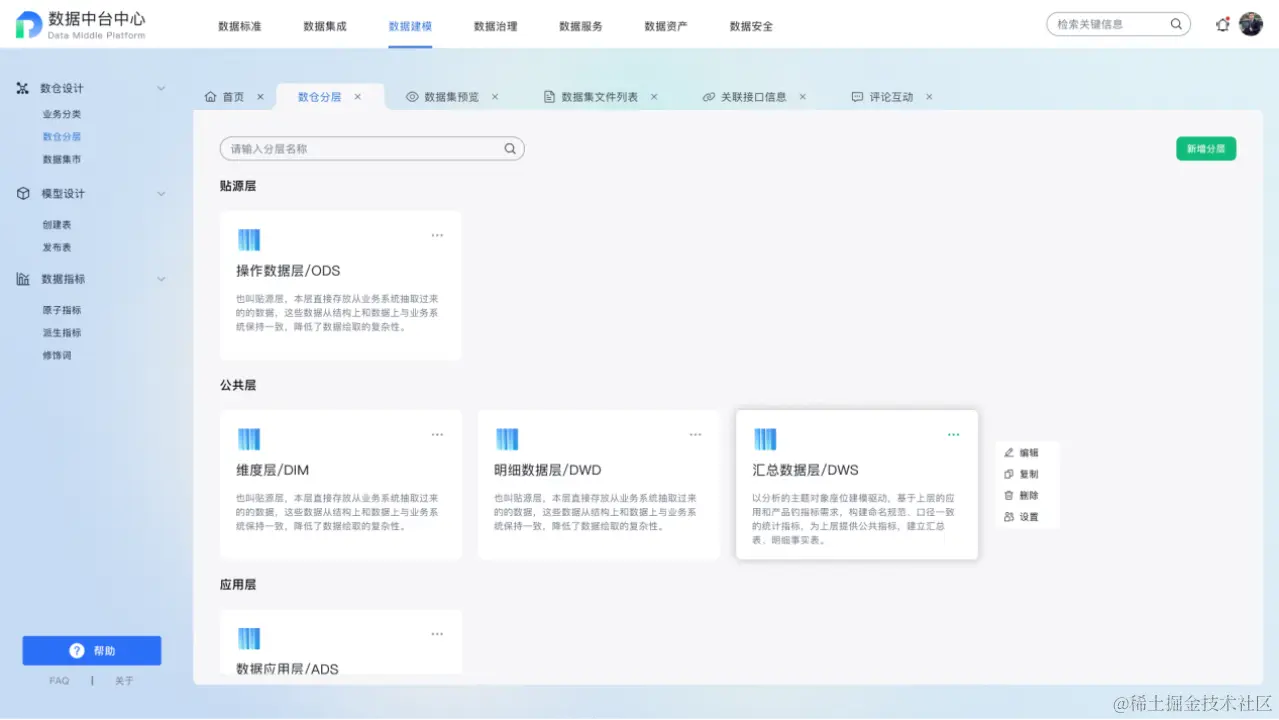The width and height of the screenshot is (1279, 720).
Task: Click the notification bell icon
Action: tap(1221, 24)
